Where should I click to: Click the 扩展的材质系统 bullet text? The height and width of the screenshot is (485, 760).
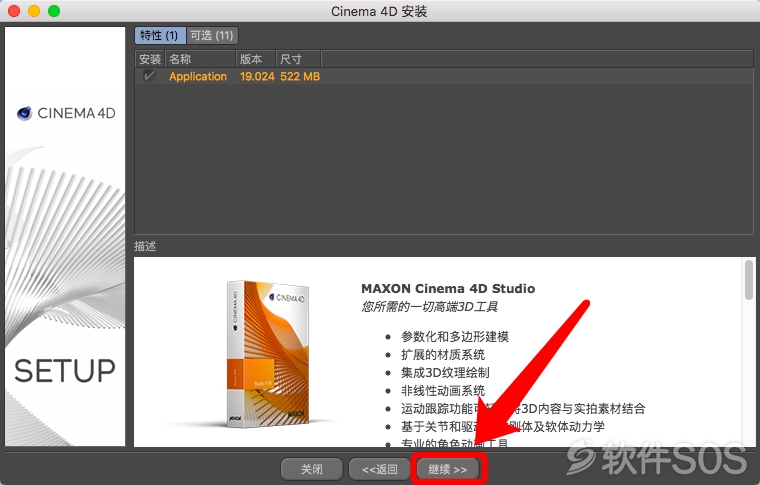pyautogui.click(x=443, y=355)
